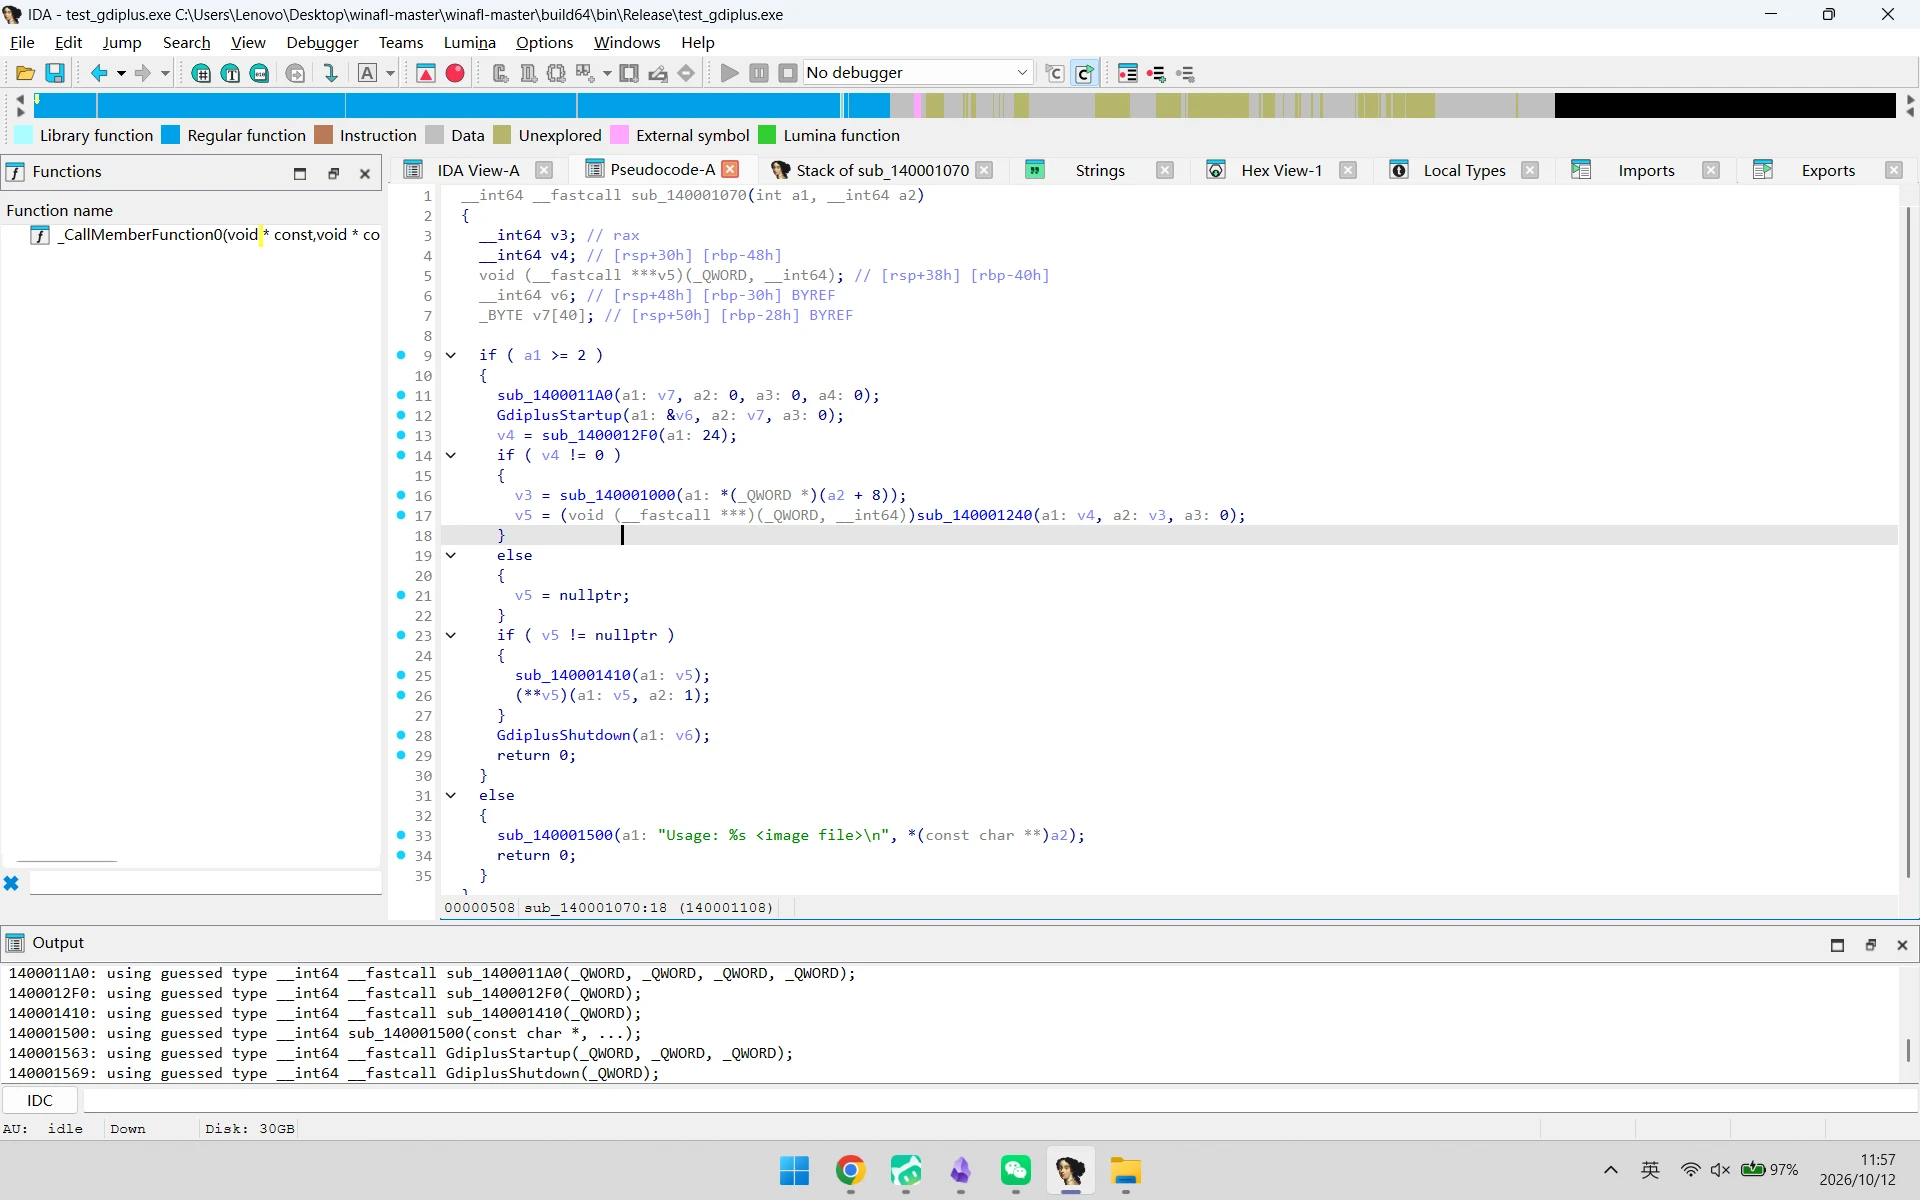Toggle breakpoint dot on line 21
Viewport: 1920px width, 1200px height.
(401, 595)
